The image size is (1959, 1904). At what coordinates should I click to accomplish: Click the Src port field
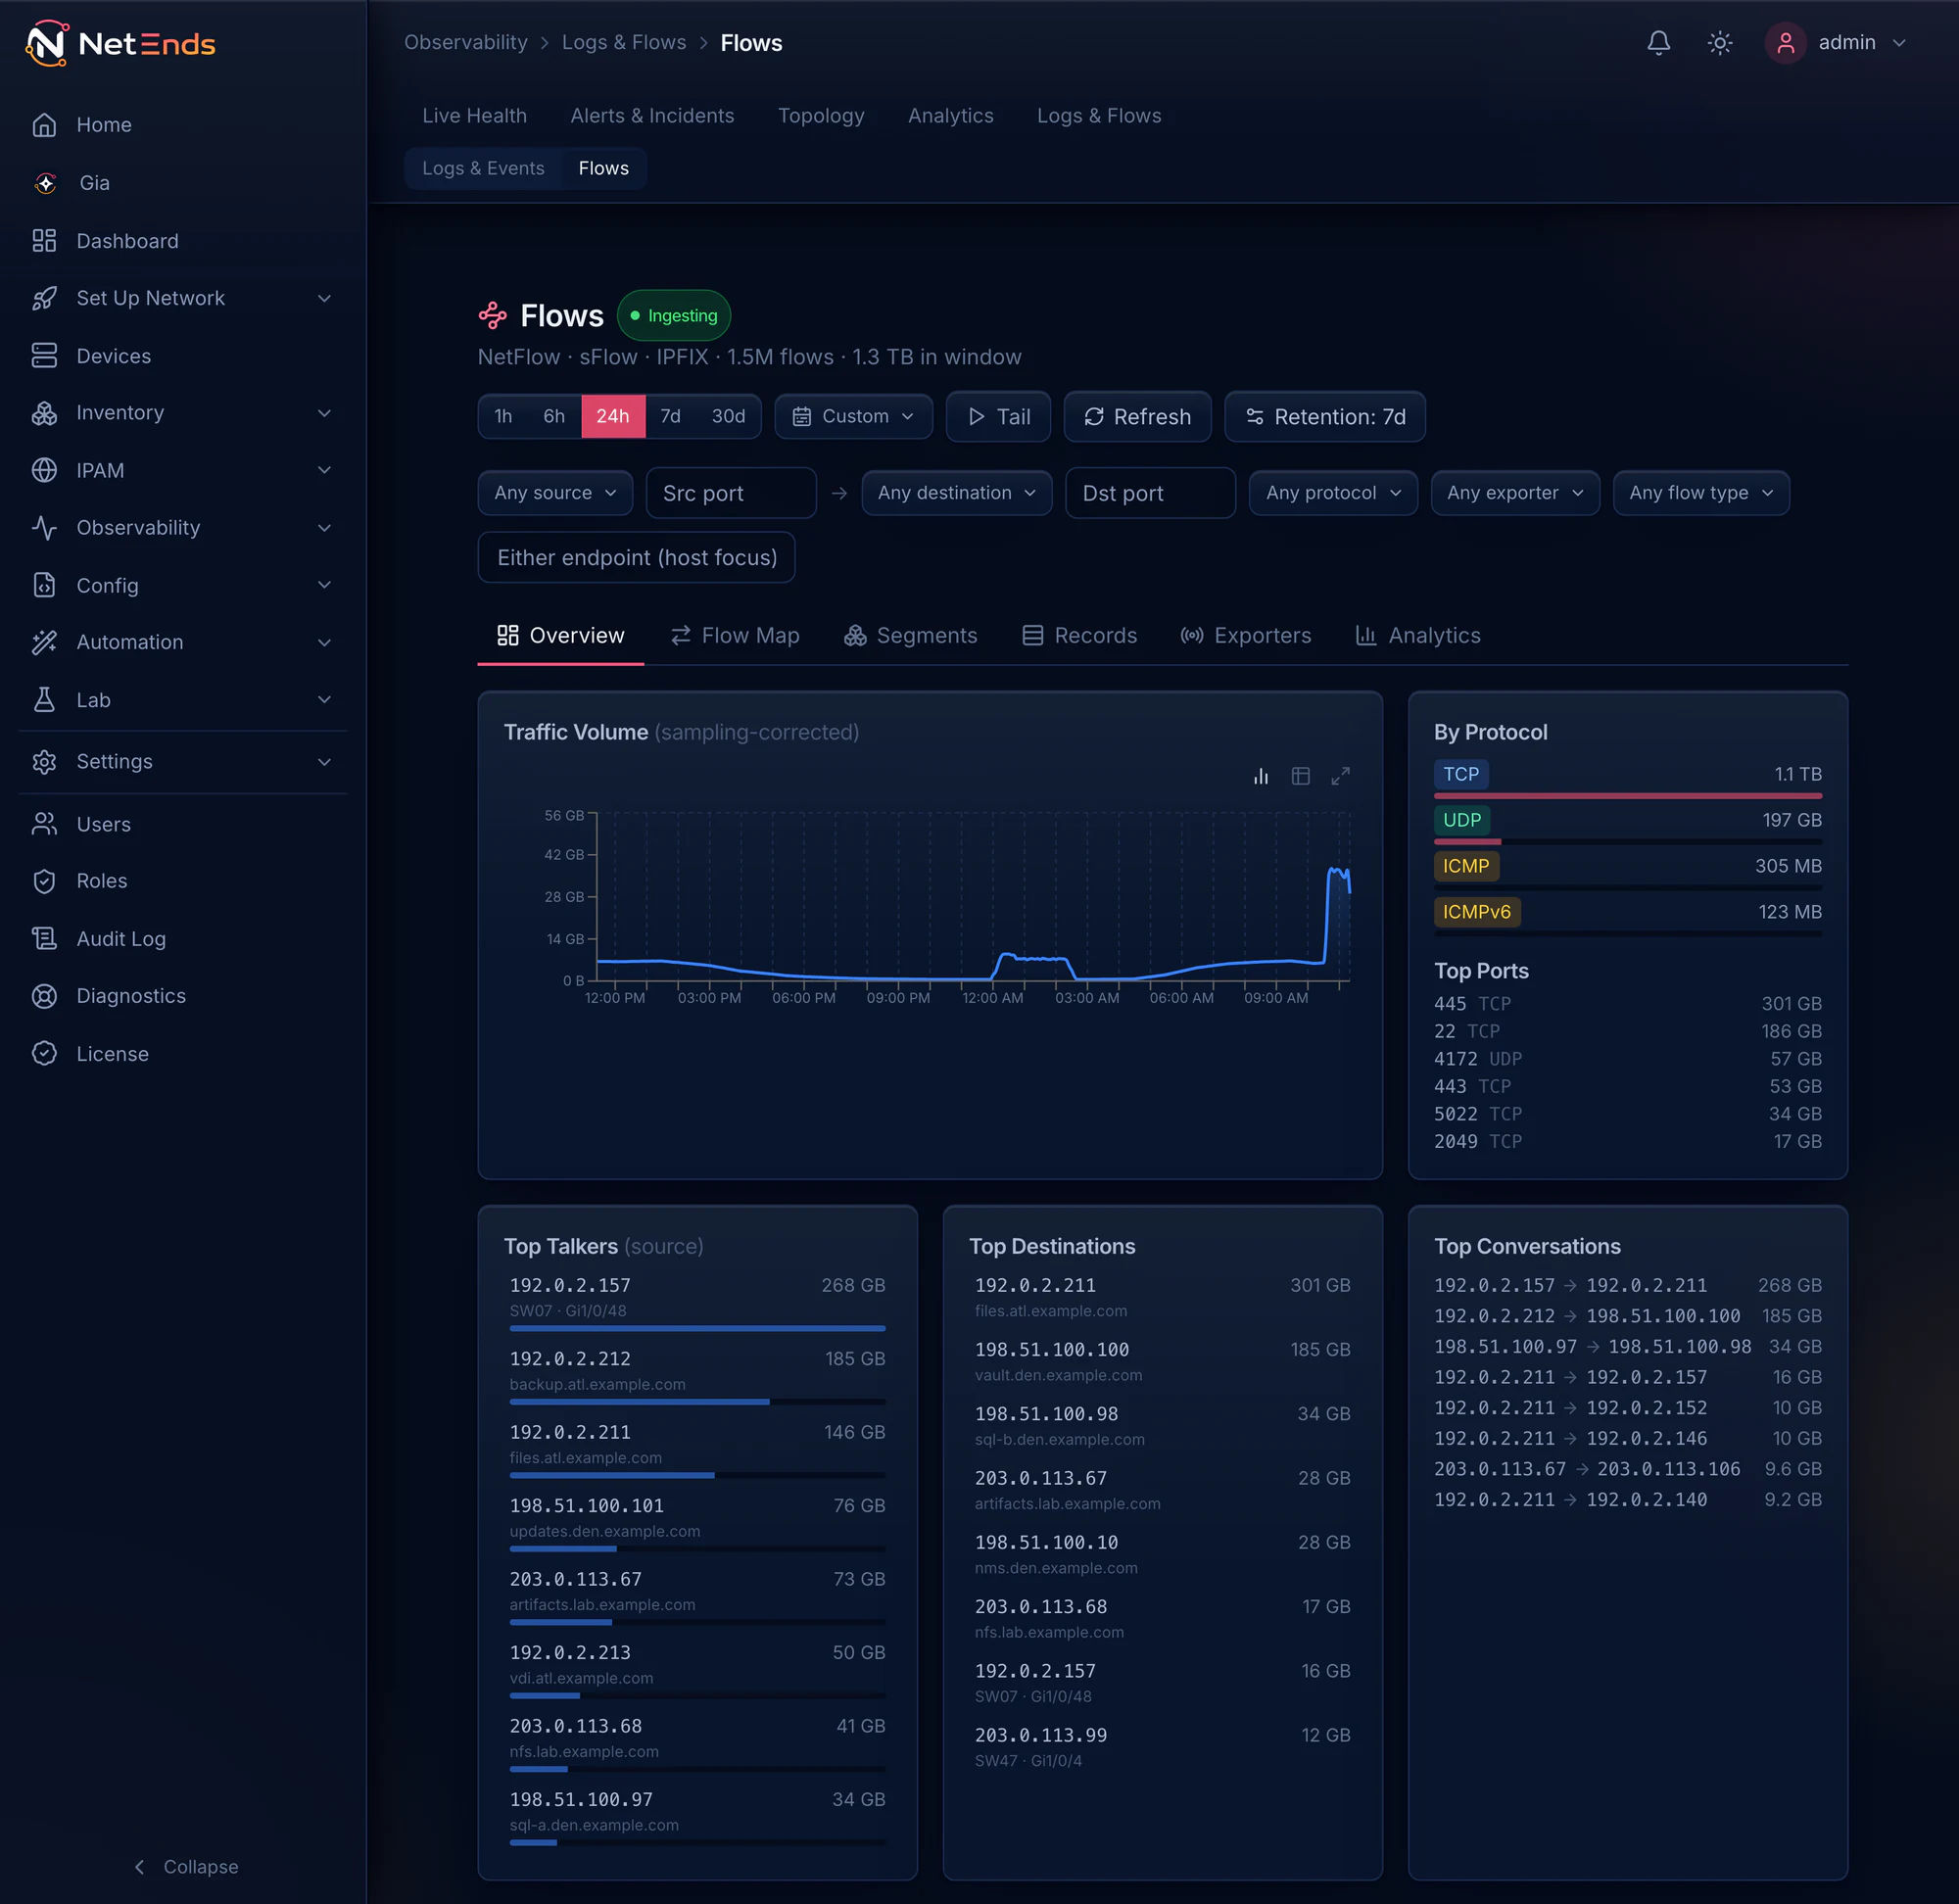coord(731,493)
